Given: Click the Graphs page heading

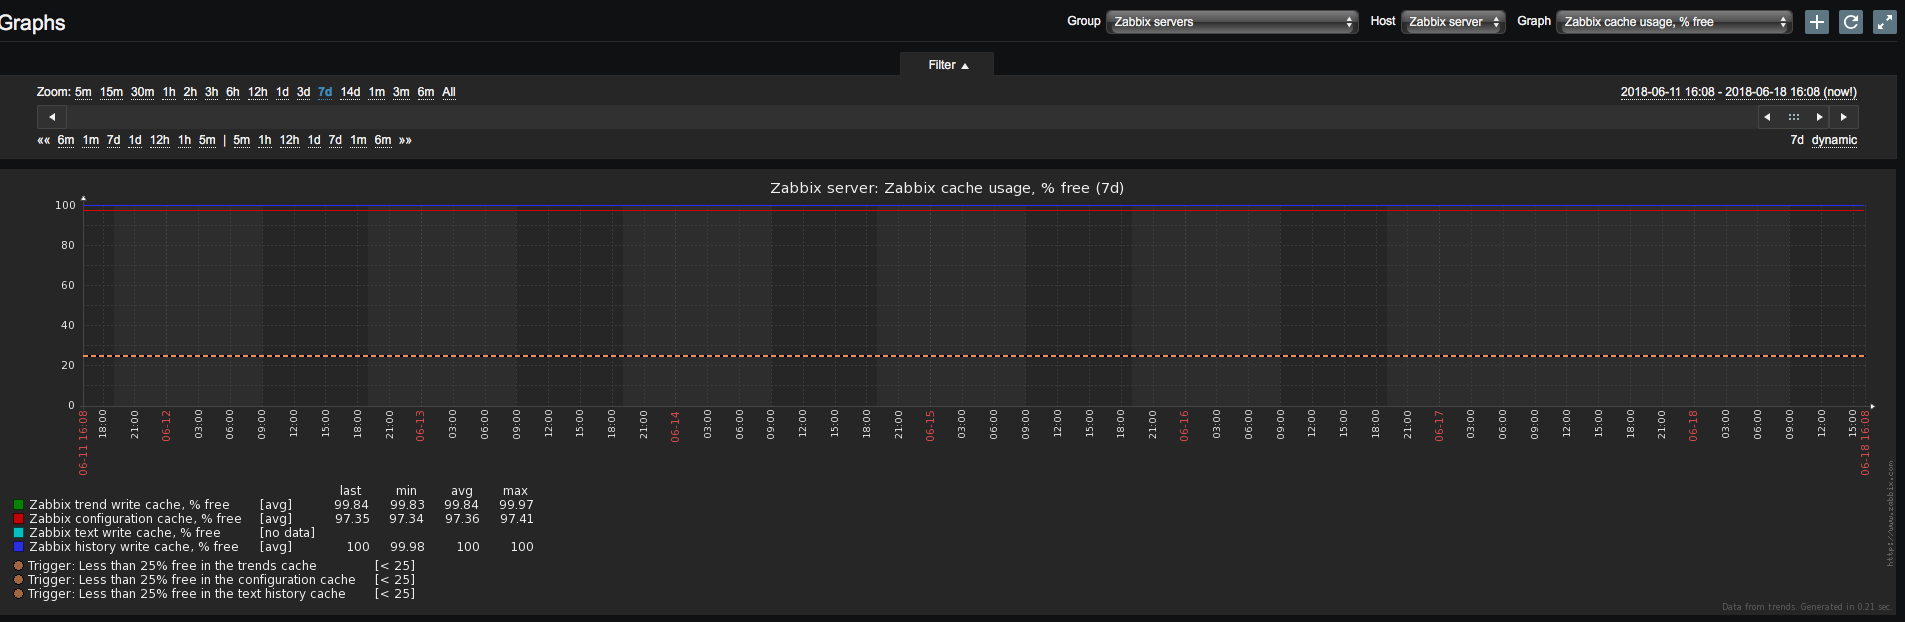Looking at the screenshot, I should 32,23.
